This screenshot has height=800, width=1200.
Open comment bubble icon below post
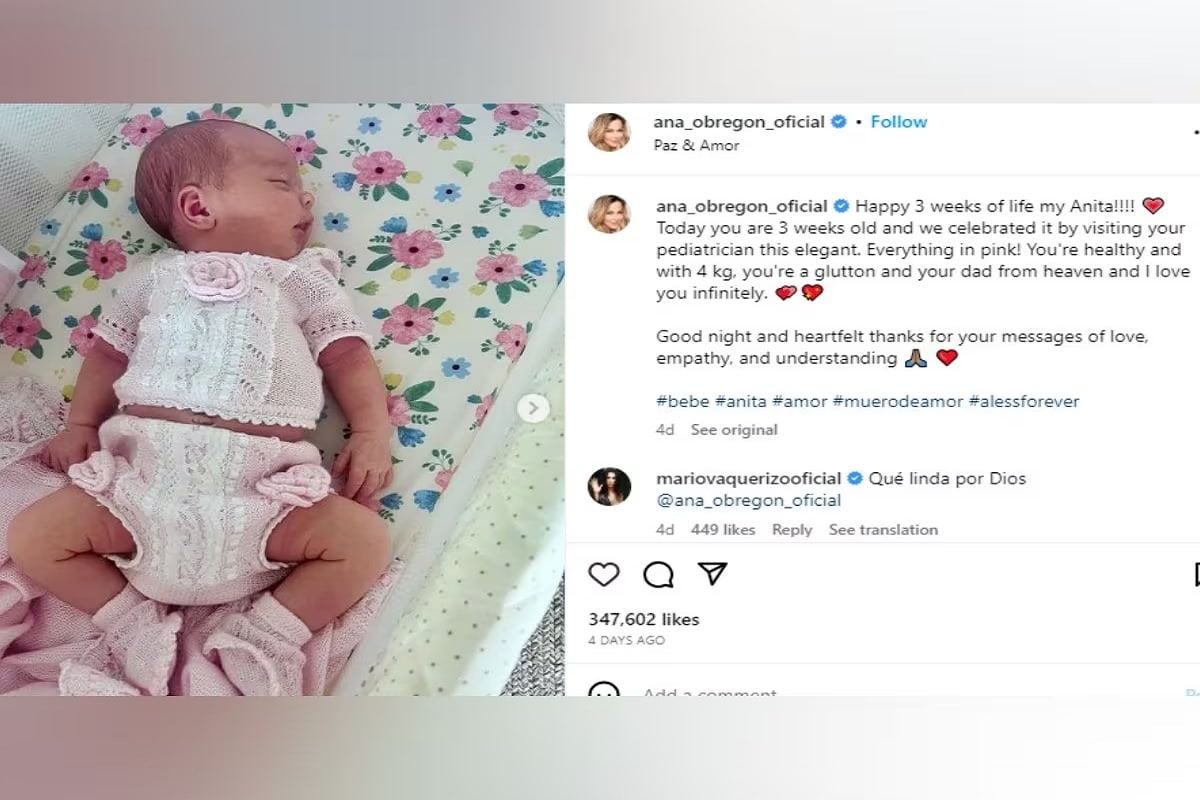click(x=658, y=574)
